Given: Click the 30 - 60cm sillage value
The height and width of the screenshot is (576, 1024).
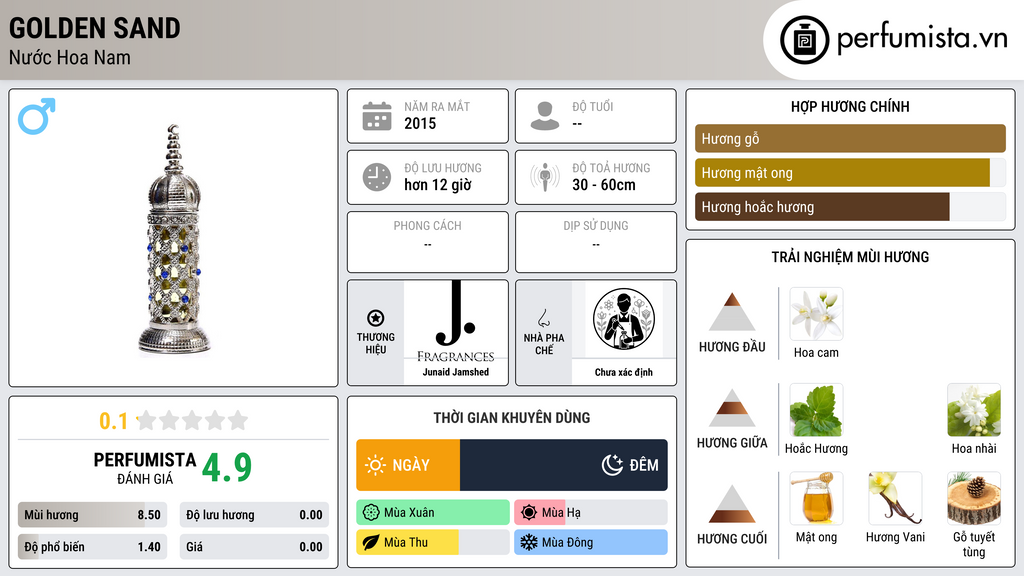Looking at the screenshot, I should (x=604, y=185).
